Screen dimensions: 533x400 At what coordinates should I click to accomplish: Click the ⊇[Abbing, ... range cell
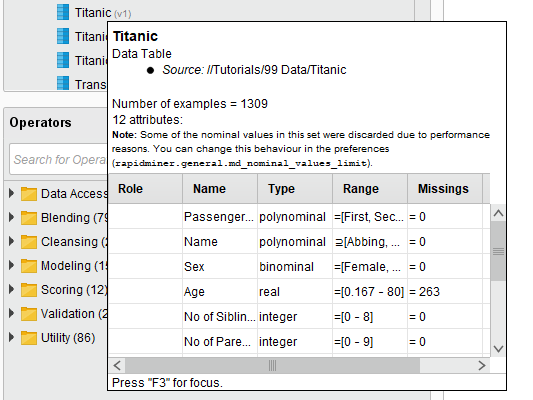[x=370, y=242]
